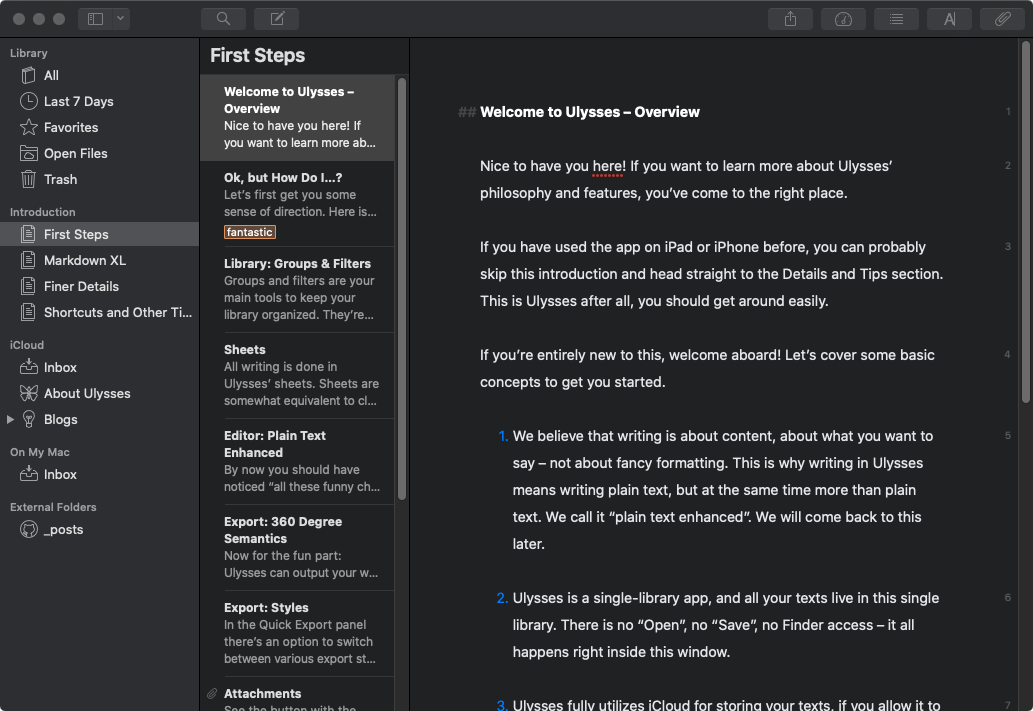Open Shortcuts and Other Tips group
1033x711 pixels.
(x=99, y=312)
